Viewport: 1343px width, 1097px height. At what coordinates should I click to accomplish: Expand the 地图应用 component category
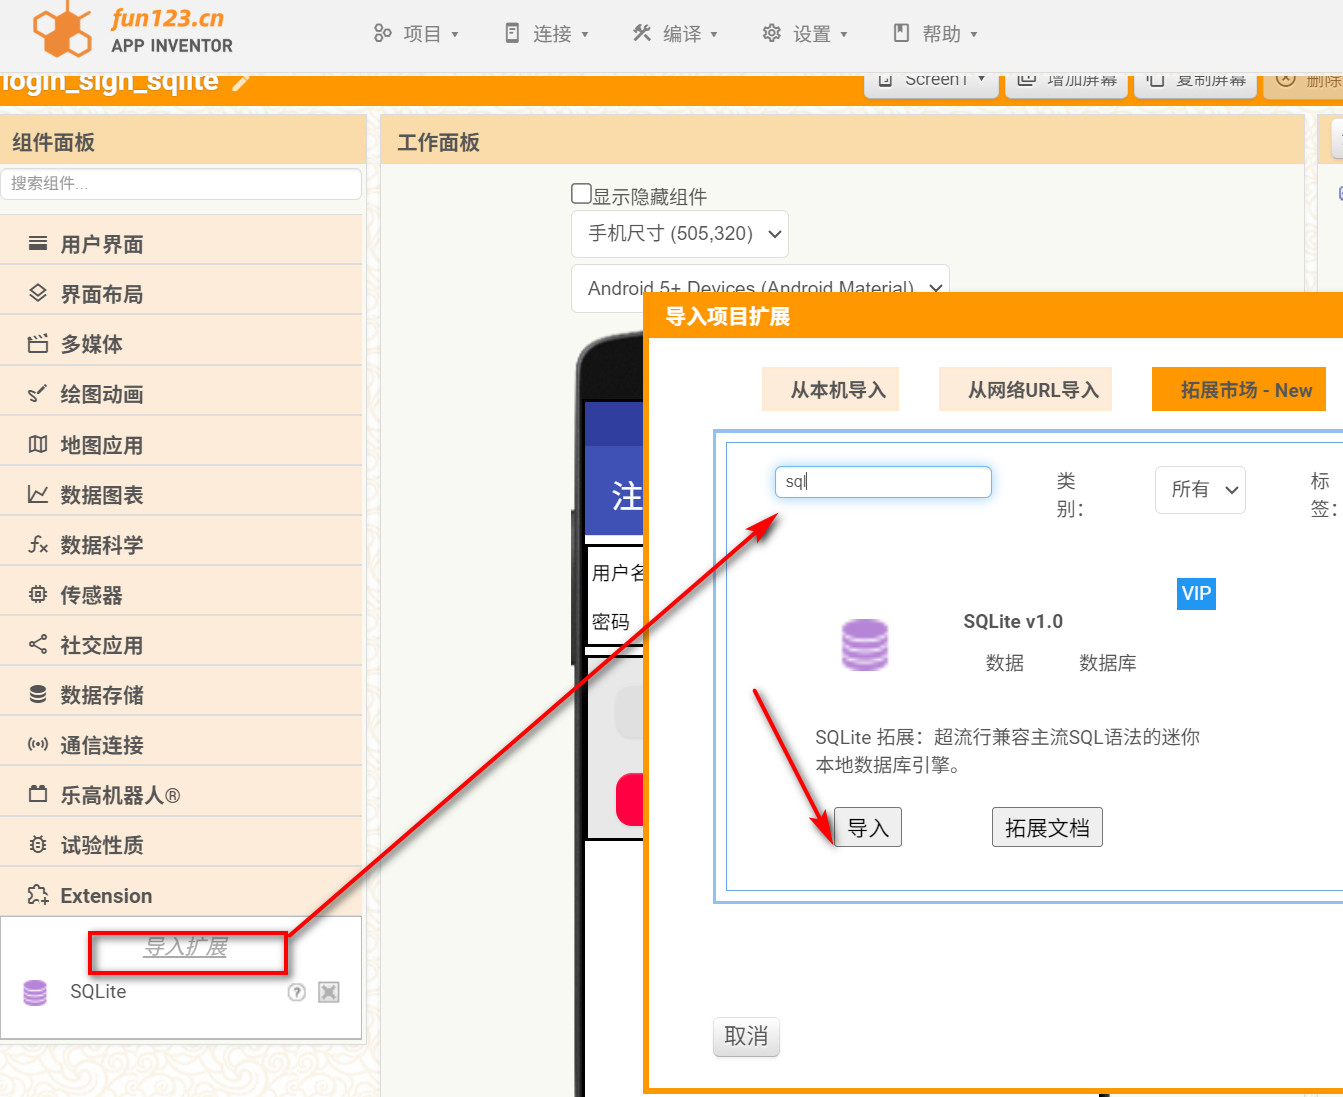coord(181,445)
